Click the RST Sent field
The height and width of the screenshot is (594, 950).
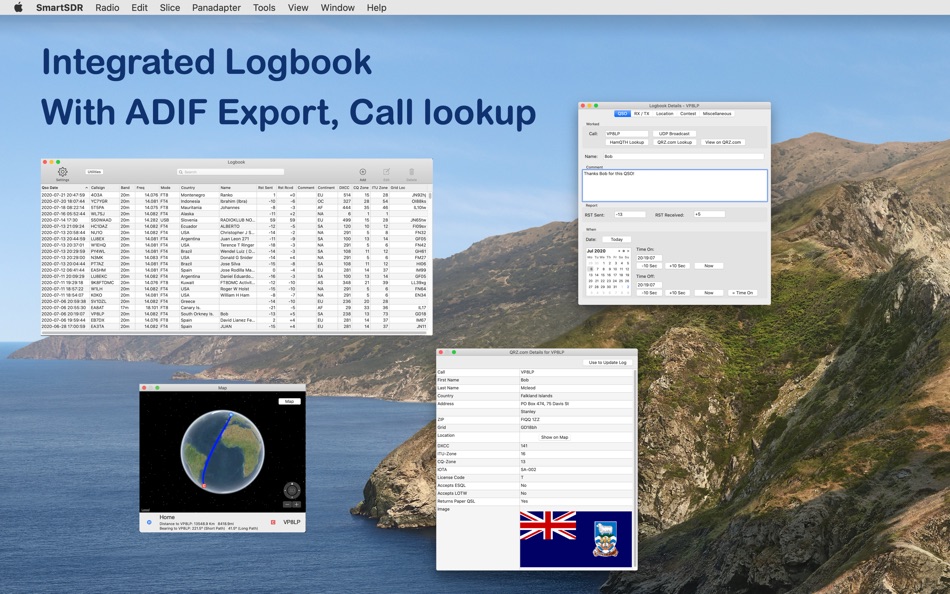coord(629,215)
